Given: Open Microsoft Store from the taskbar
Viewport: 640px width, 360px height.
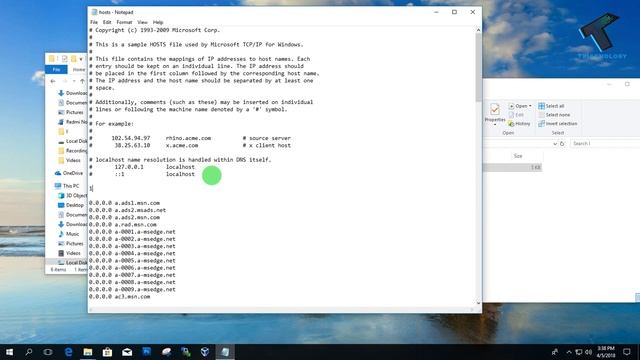Looking at the screenshot, I should point(107,352).
